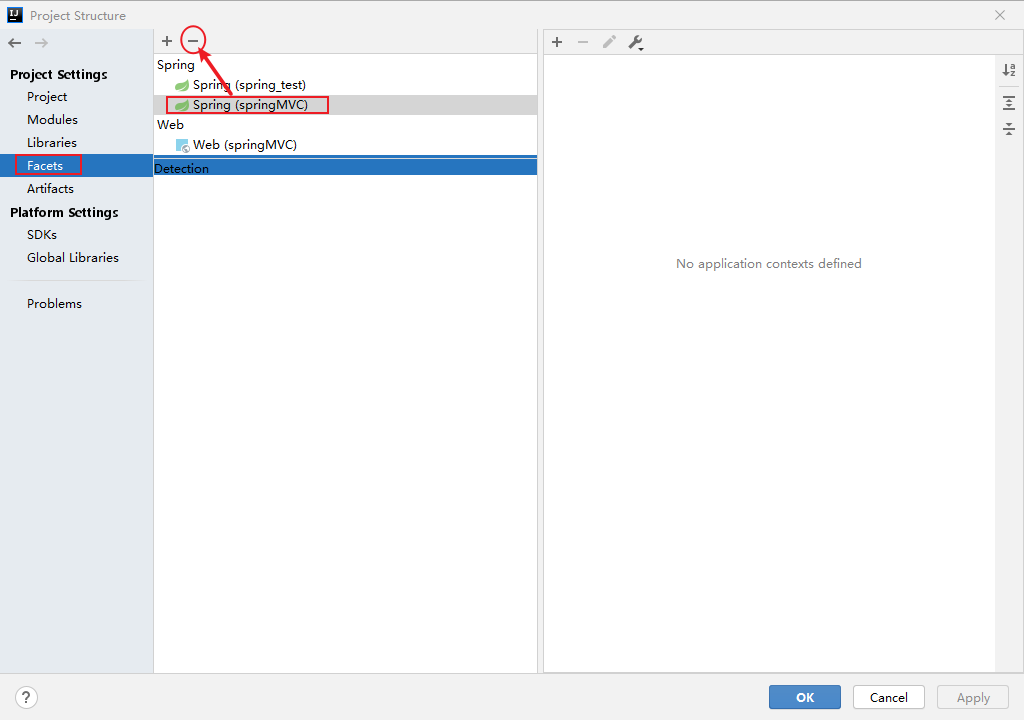This screenshot has height=720, width=1024.
Task: Select Project in Project Settings
Action: tap(47, 97)
